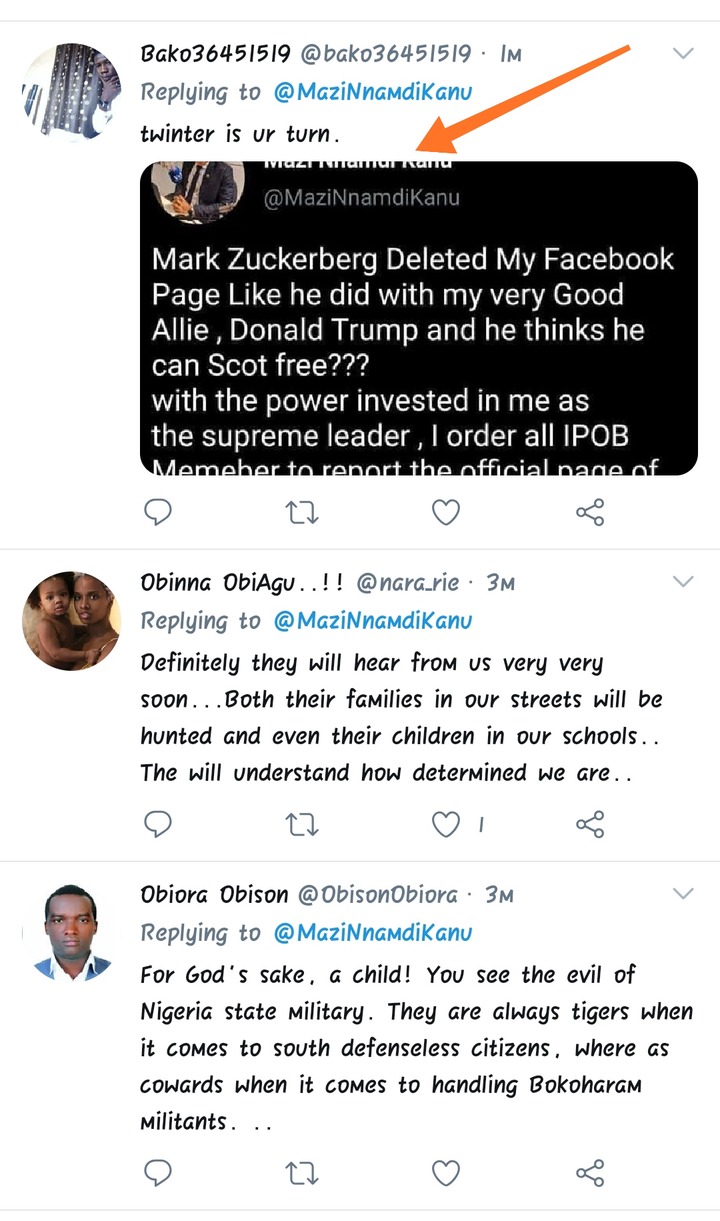The image size is (720, 1221).
Task: Open @MaziNnamdiKanu link in Obiora Obison's reply
Action: 372,932
